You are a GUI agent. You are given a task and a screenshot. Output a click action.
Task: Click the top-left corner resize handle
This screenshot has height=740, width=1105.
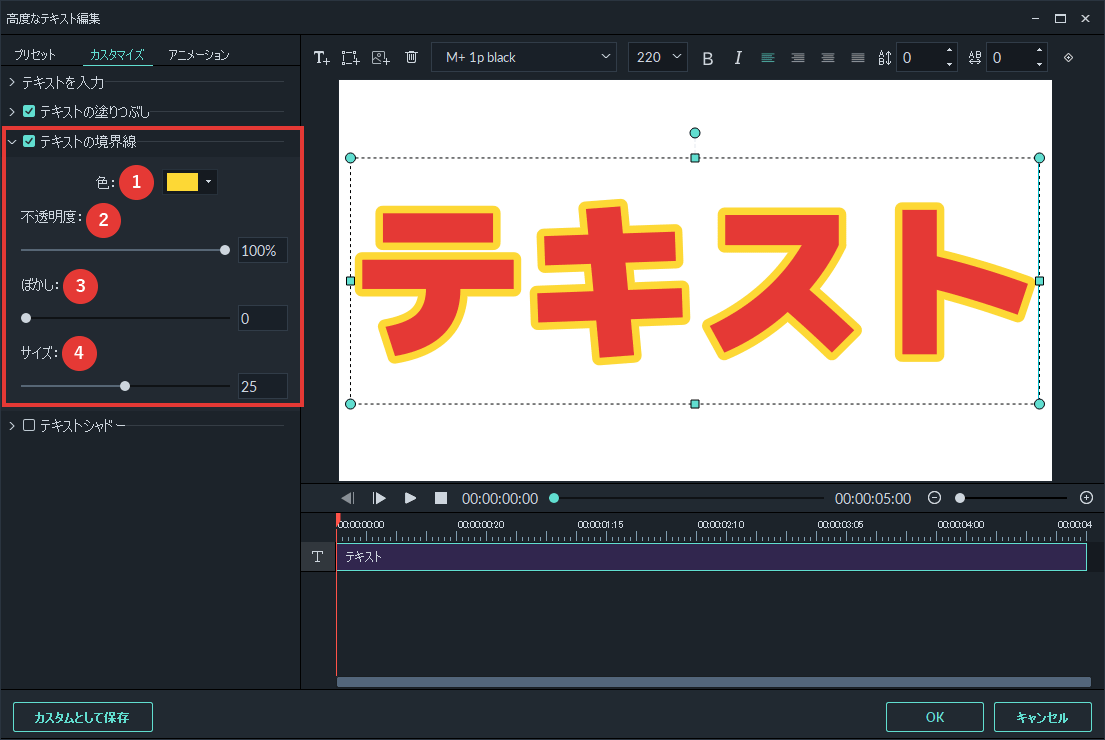[350, 158]
